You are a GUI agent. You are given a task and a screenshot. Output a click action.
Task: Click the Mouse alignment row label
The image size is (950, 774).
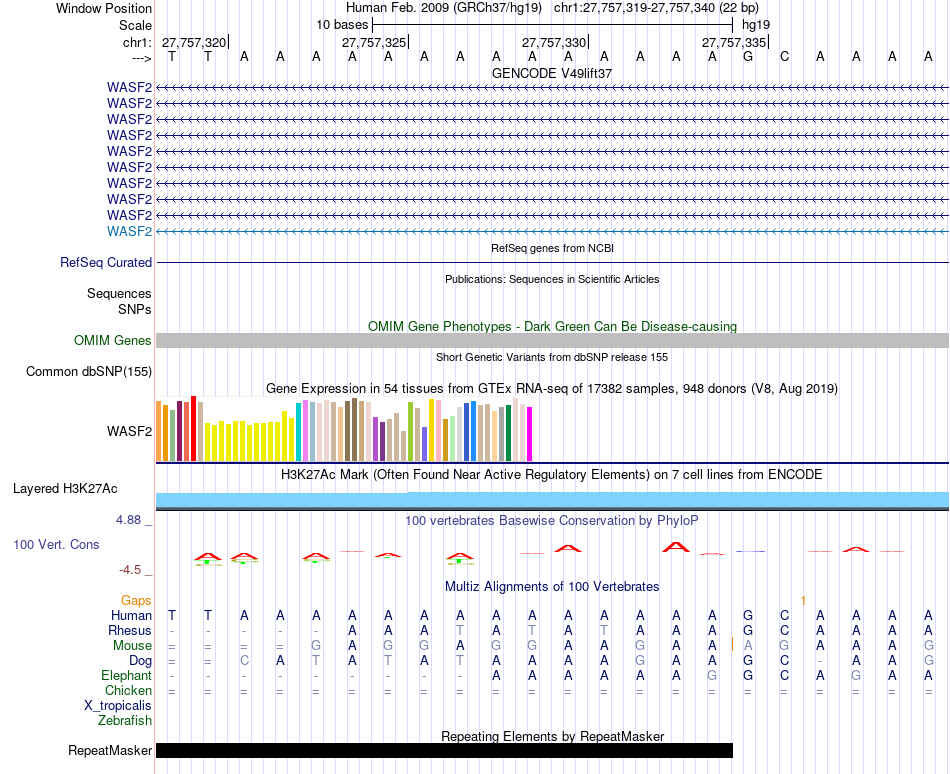[x=132, y=646]
